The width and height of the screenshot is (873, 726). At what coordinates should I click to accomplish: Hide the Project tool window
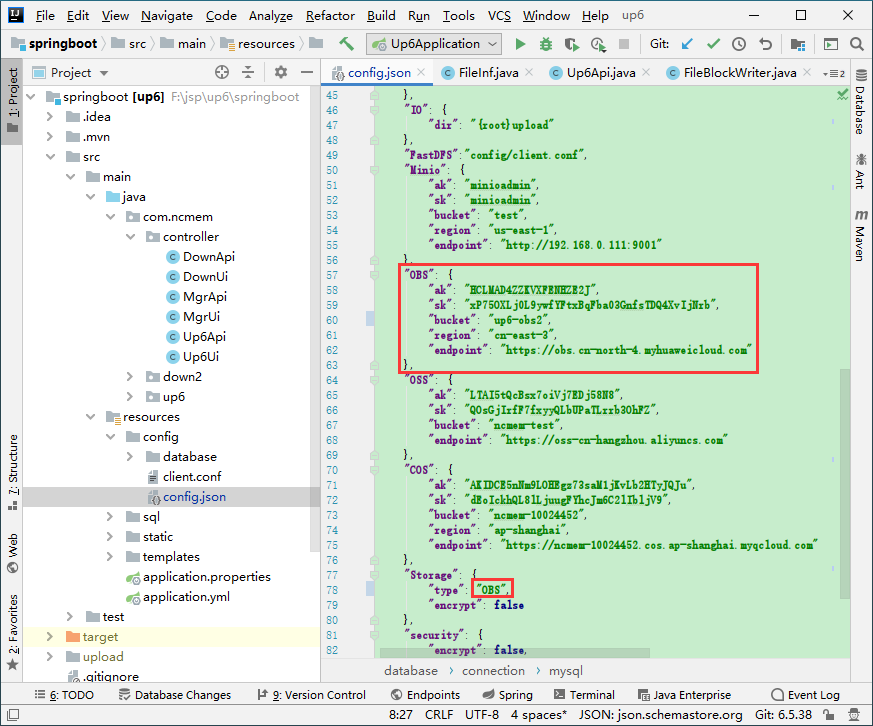307,72
